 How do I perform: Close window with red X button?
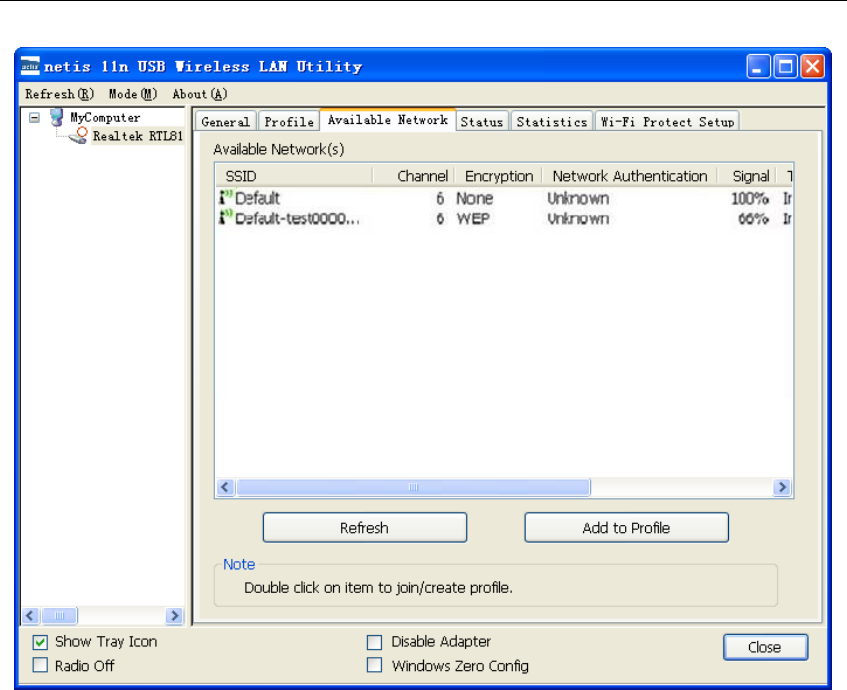point(812,67)
